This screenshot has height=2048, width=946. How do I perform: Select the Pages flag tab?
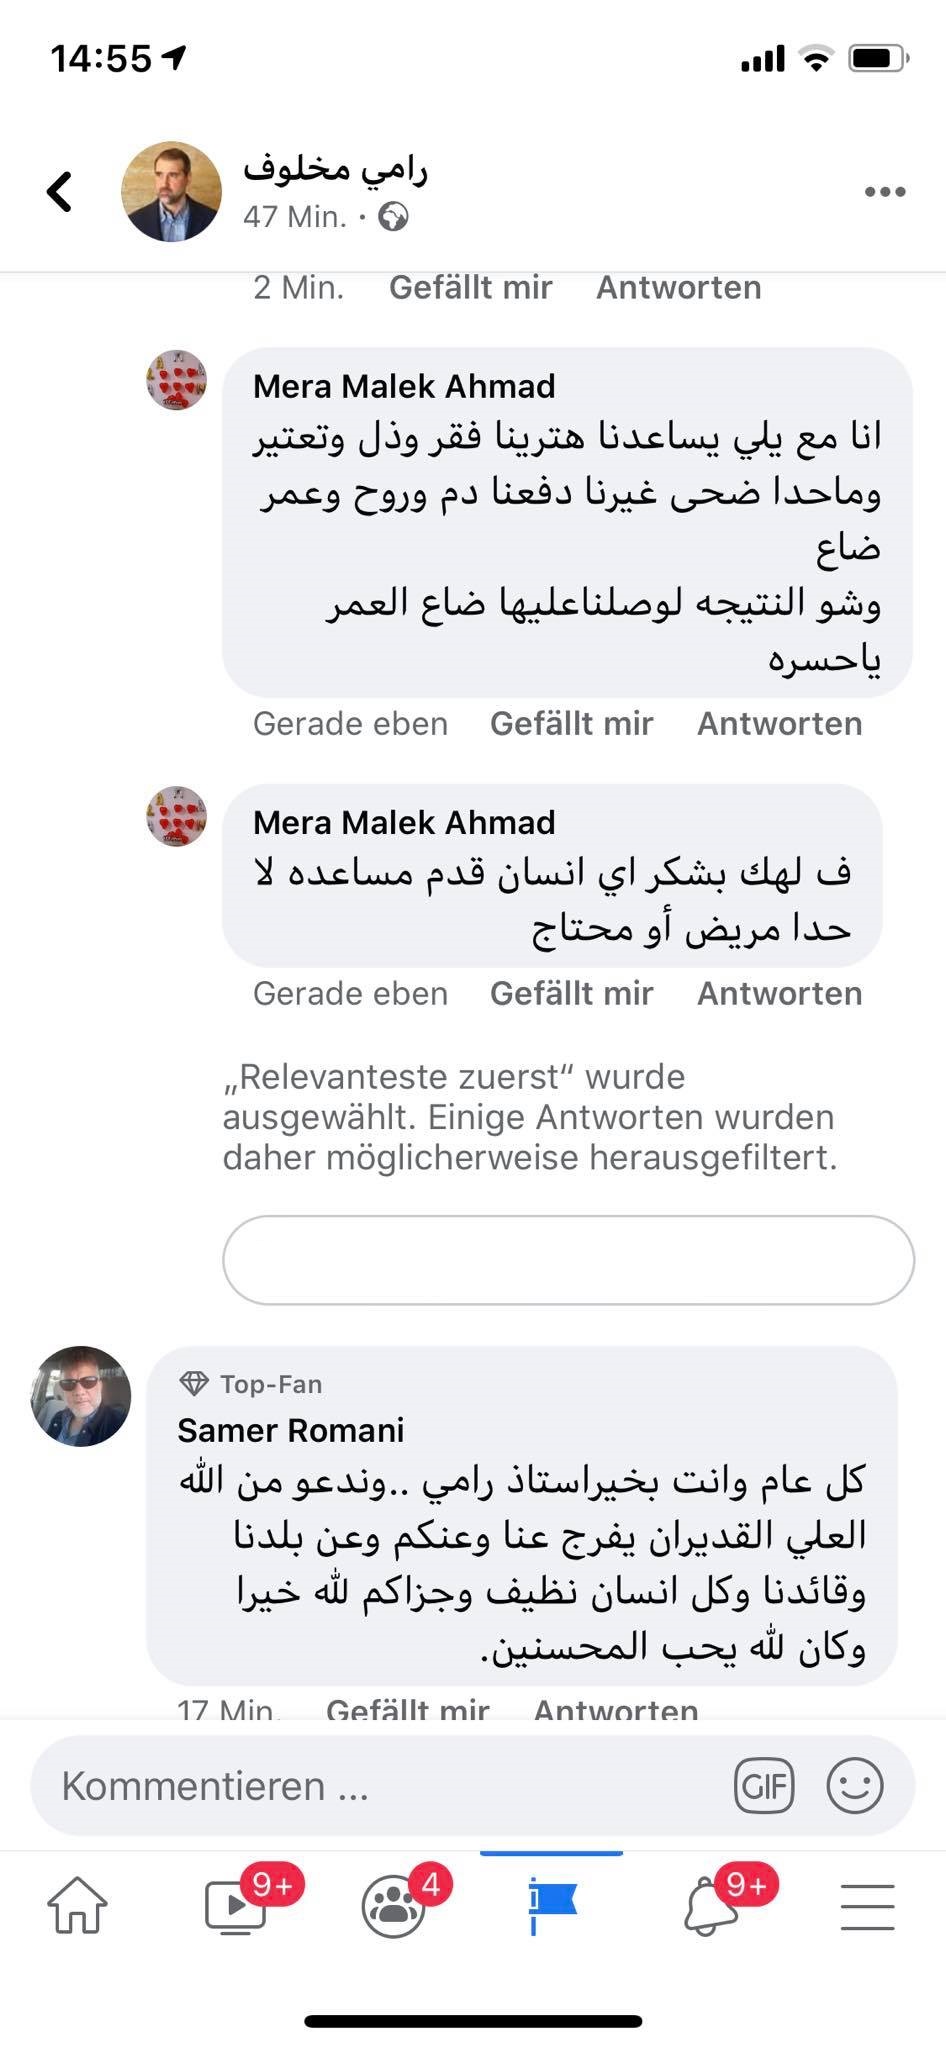[551, 1904]
